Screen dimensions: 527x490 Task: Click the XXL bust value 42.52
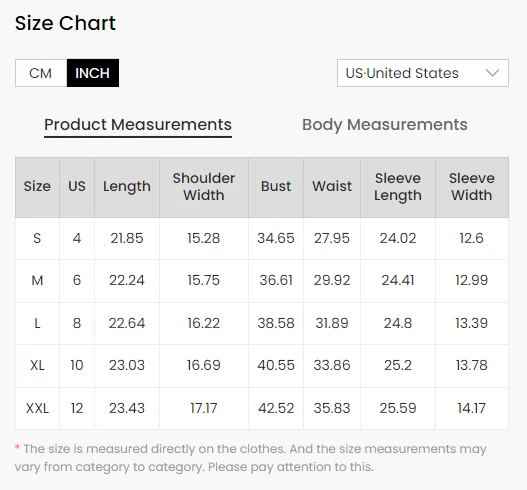pos(276,408)
